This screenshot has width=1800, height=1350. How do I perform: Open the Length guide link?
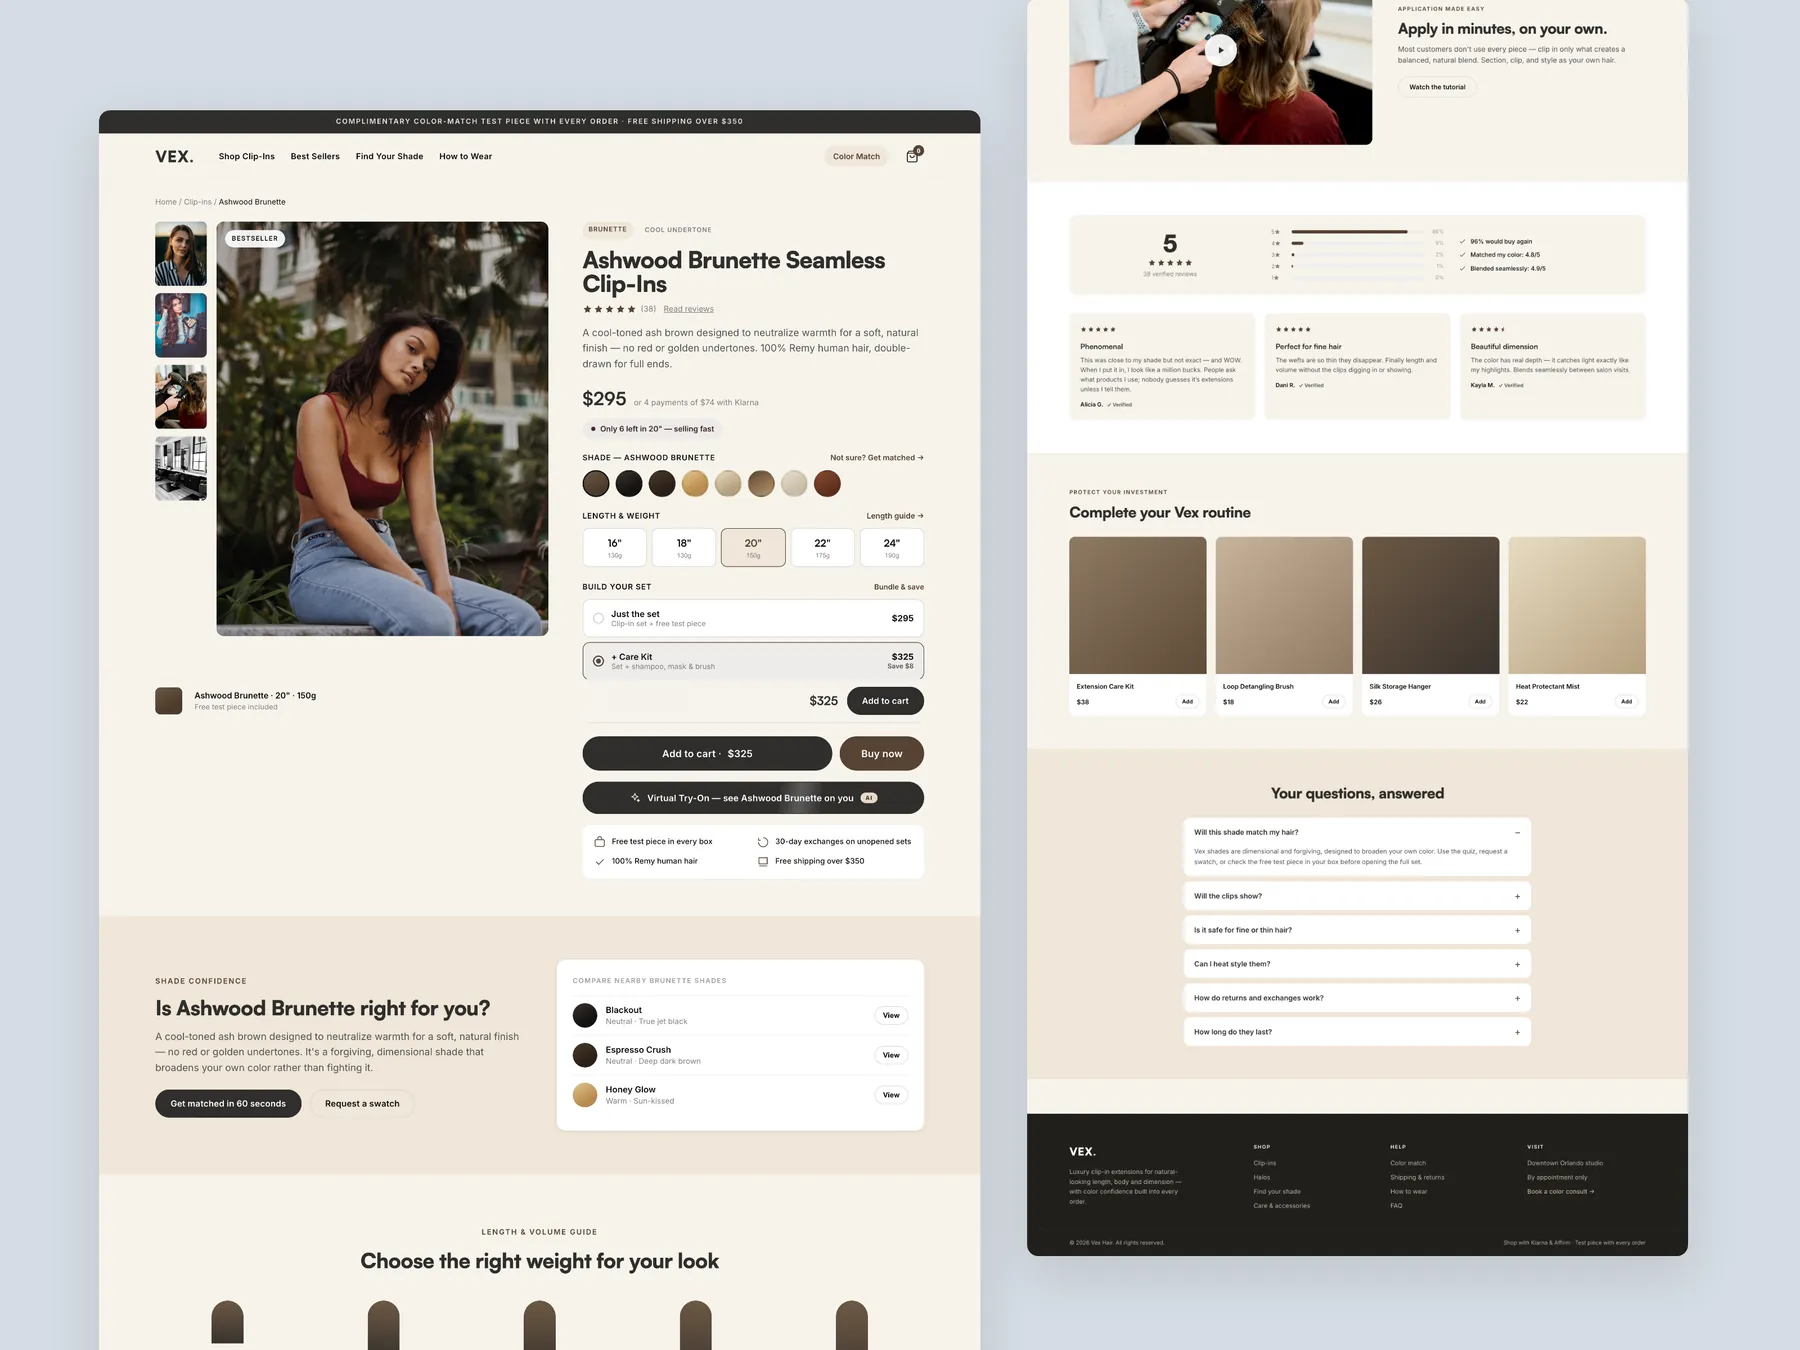895,516
